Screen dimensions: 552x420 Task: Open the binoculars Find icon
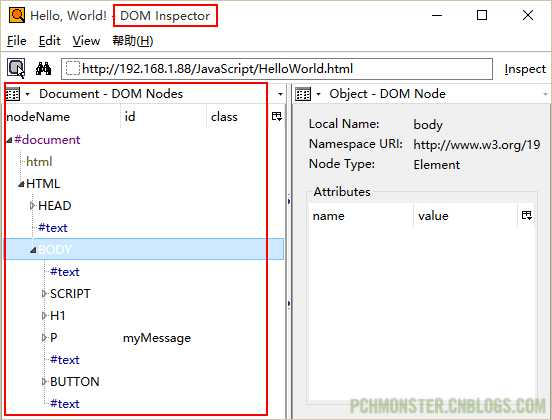tap(44, 68)
